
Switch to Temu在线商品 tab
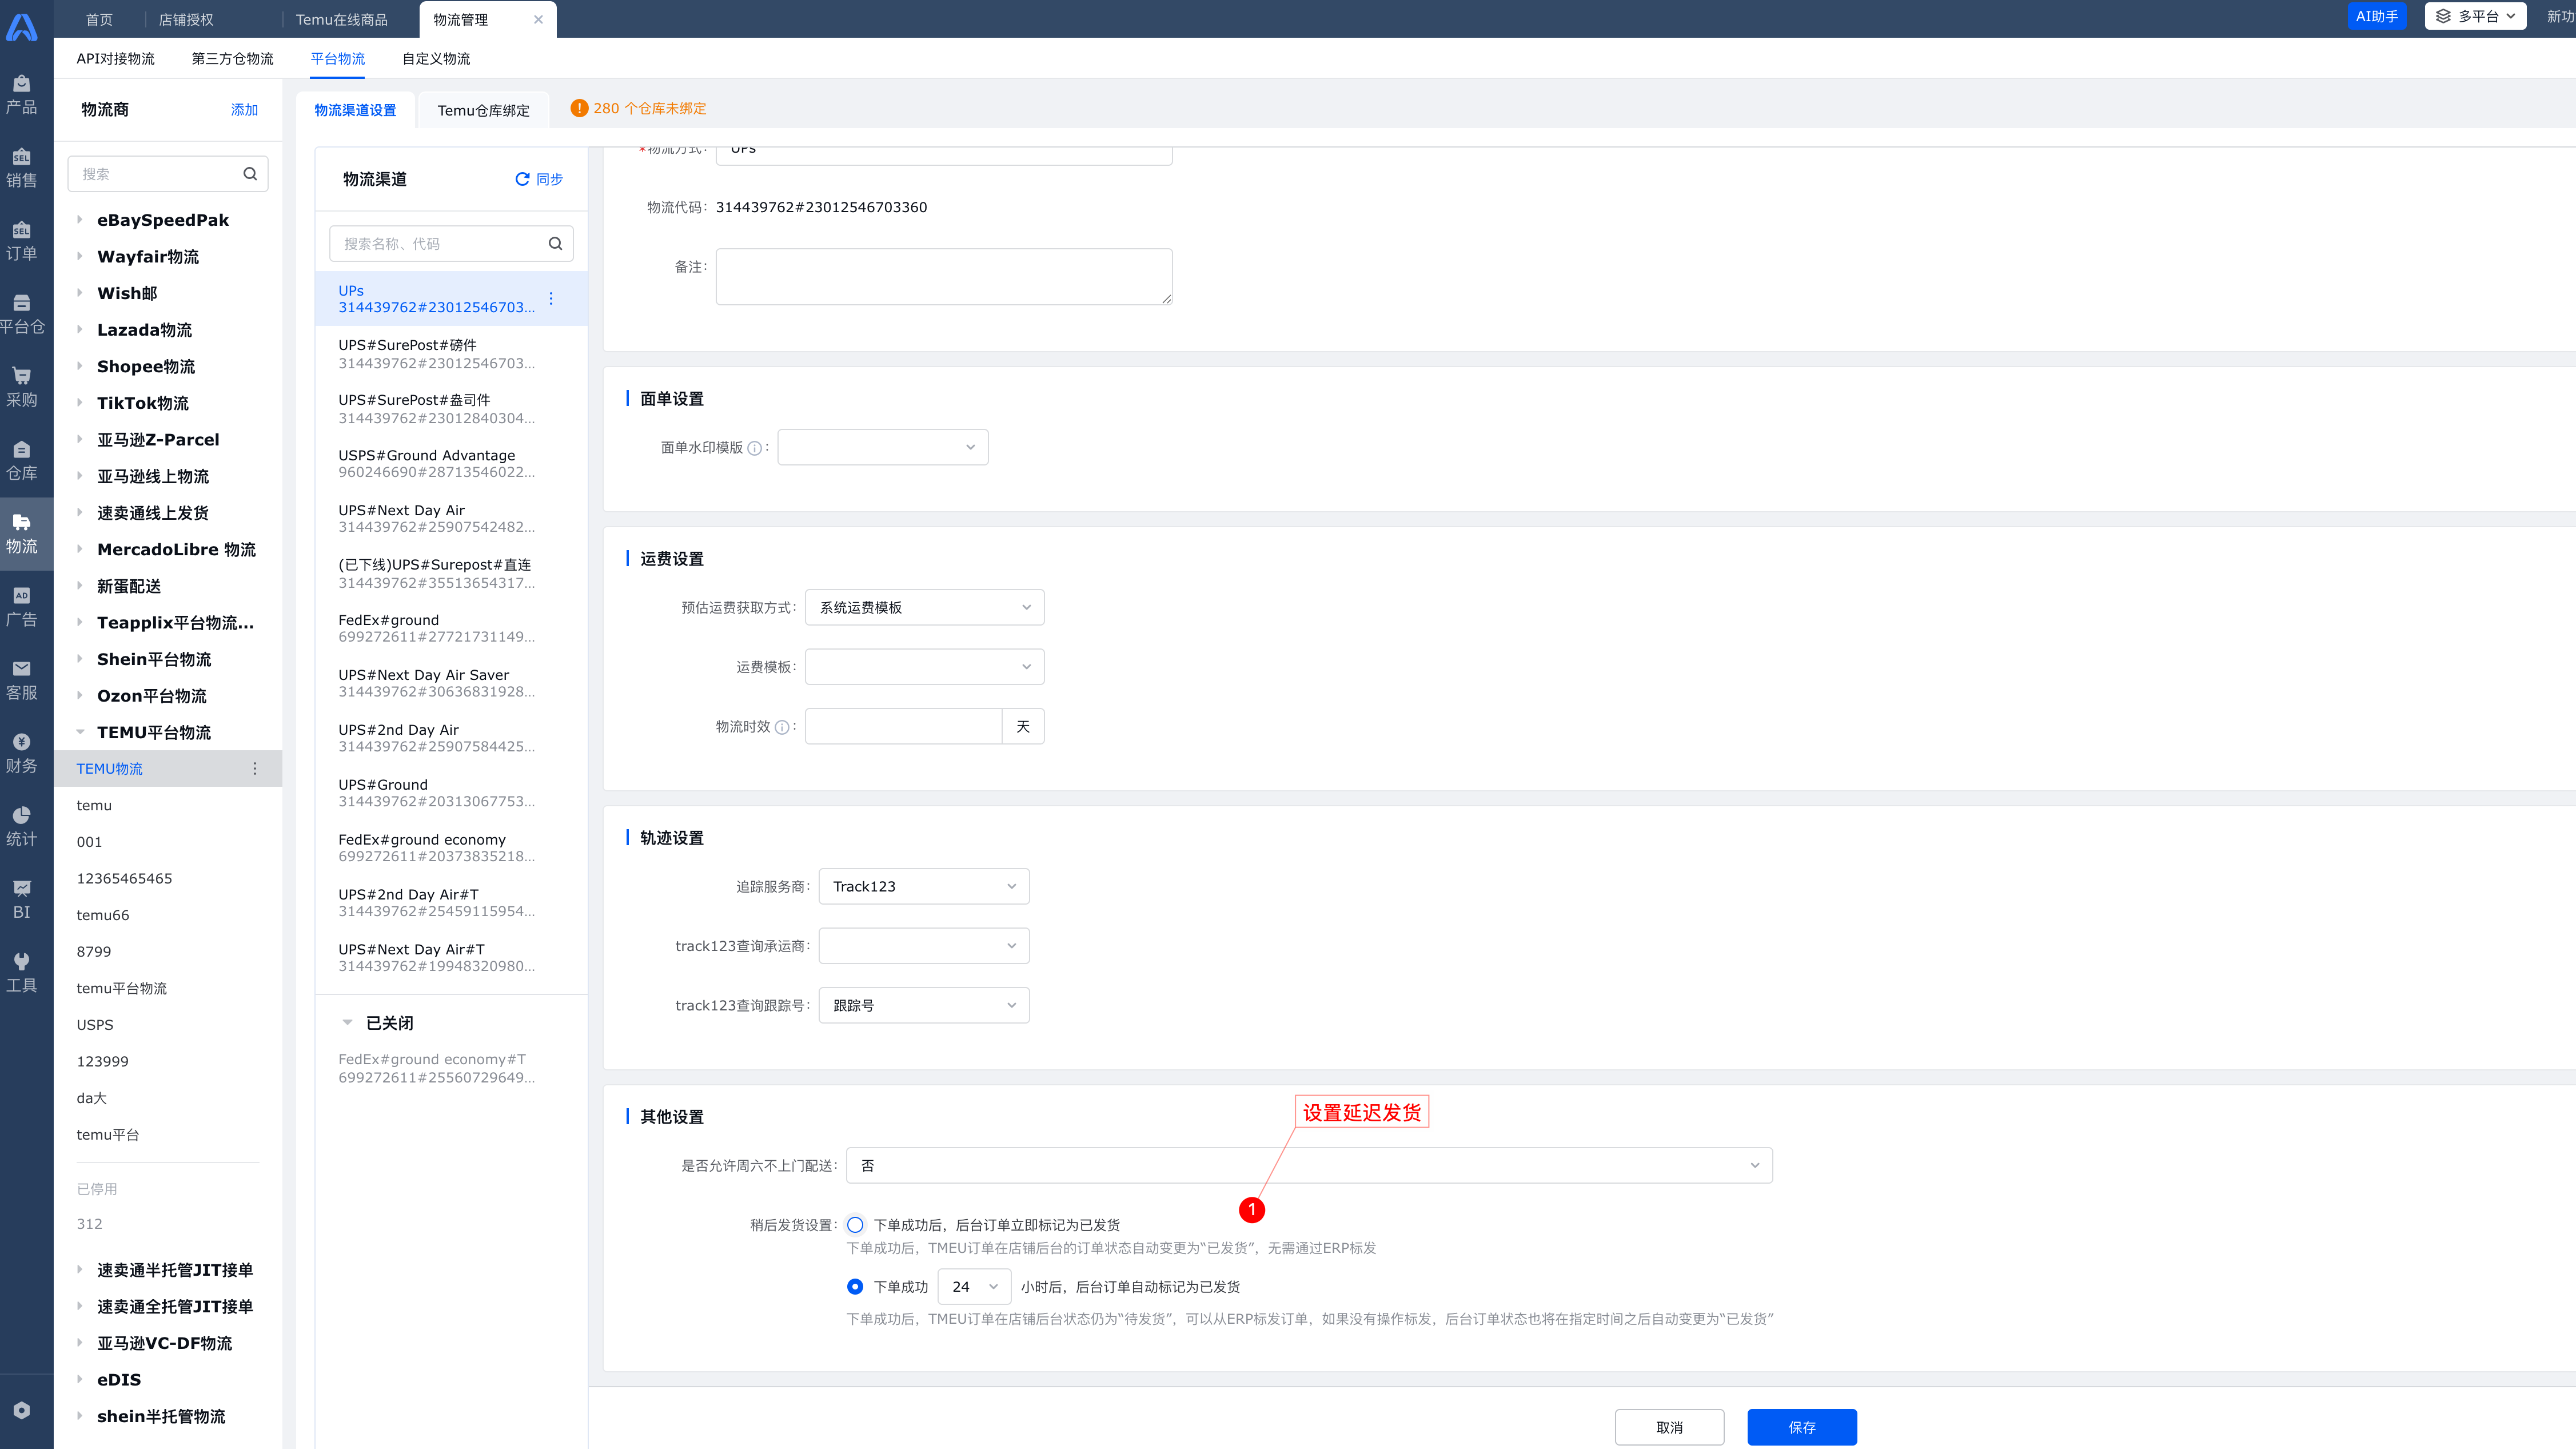(x=342, y=19)
